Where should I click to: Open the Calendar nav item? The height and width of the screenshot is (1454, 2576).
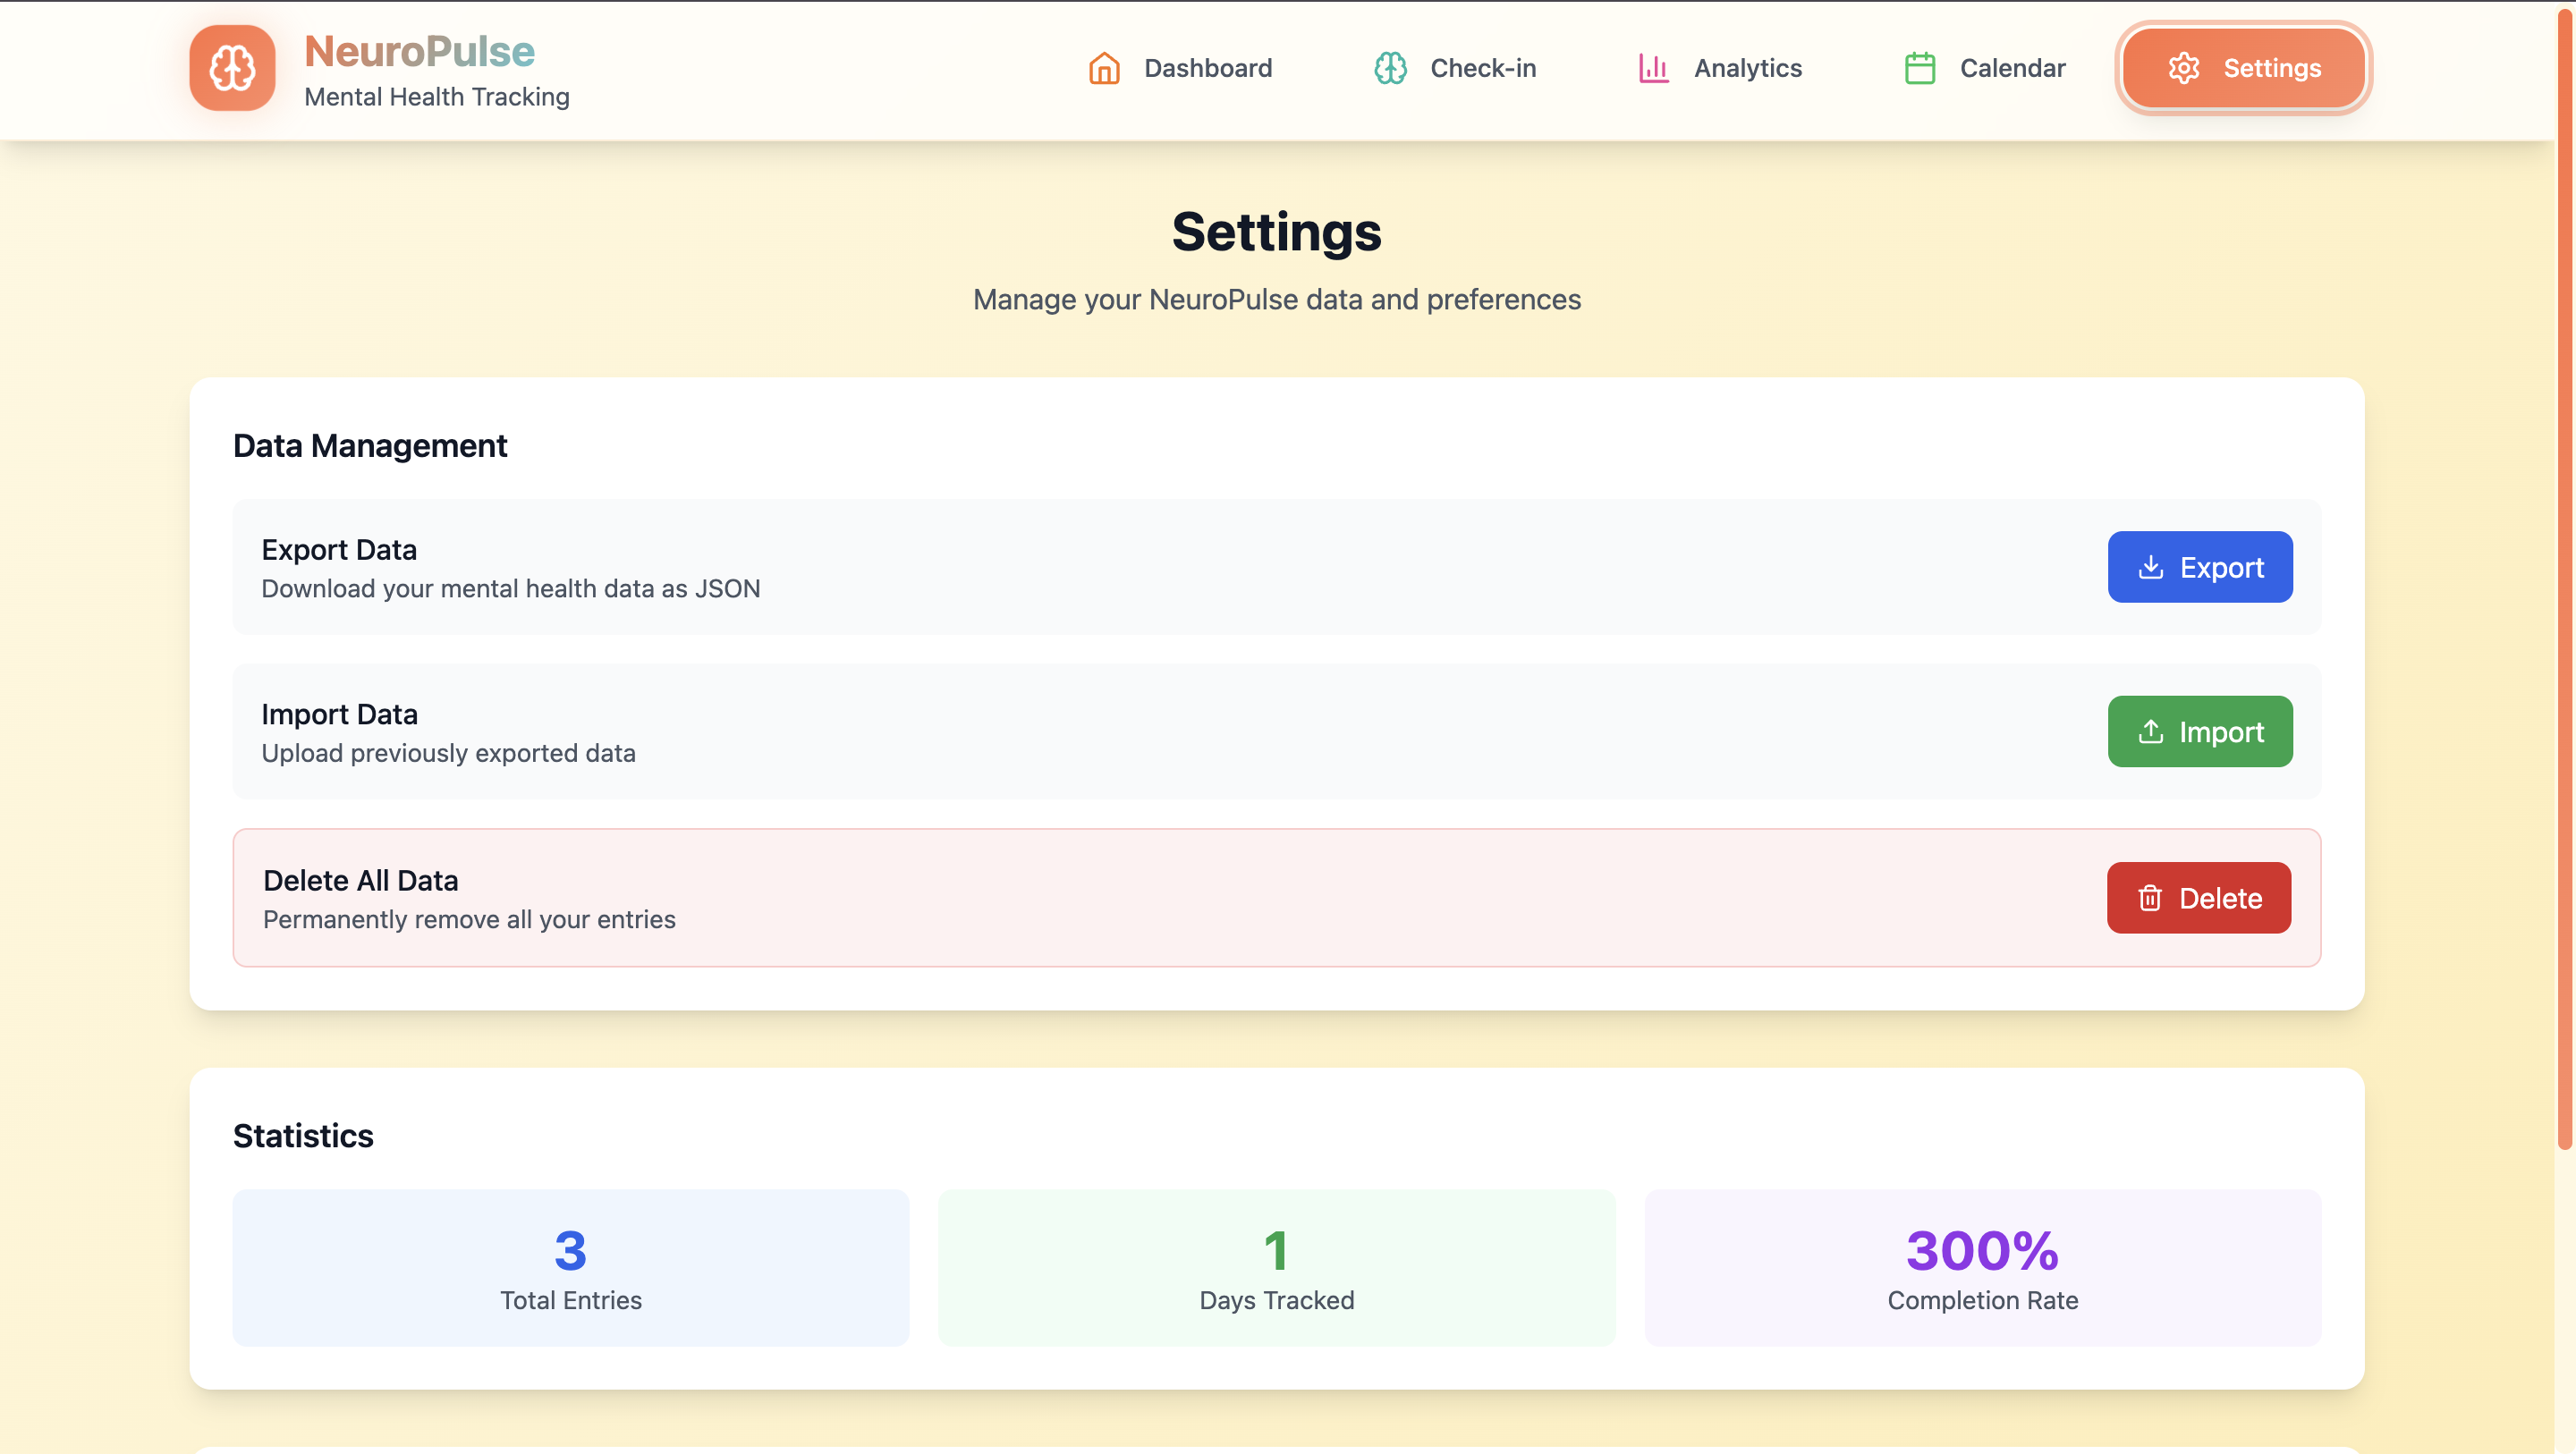point(2011,68)
